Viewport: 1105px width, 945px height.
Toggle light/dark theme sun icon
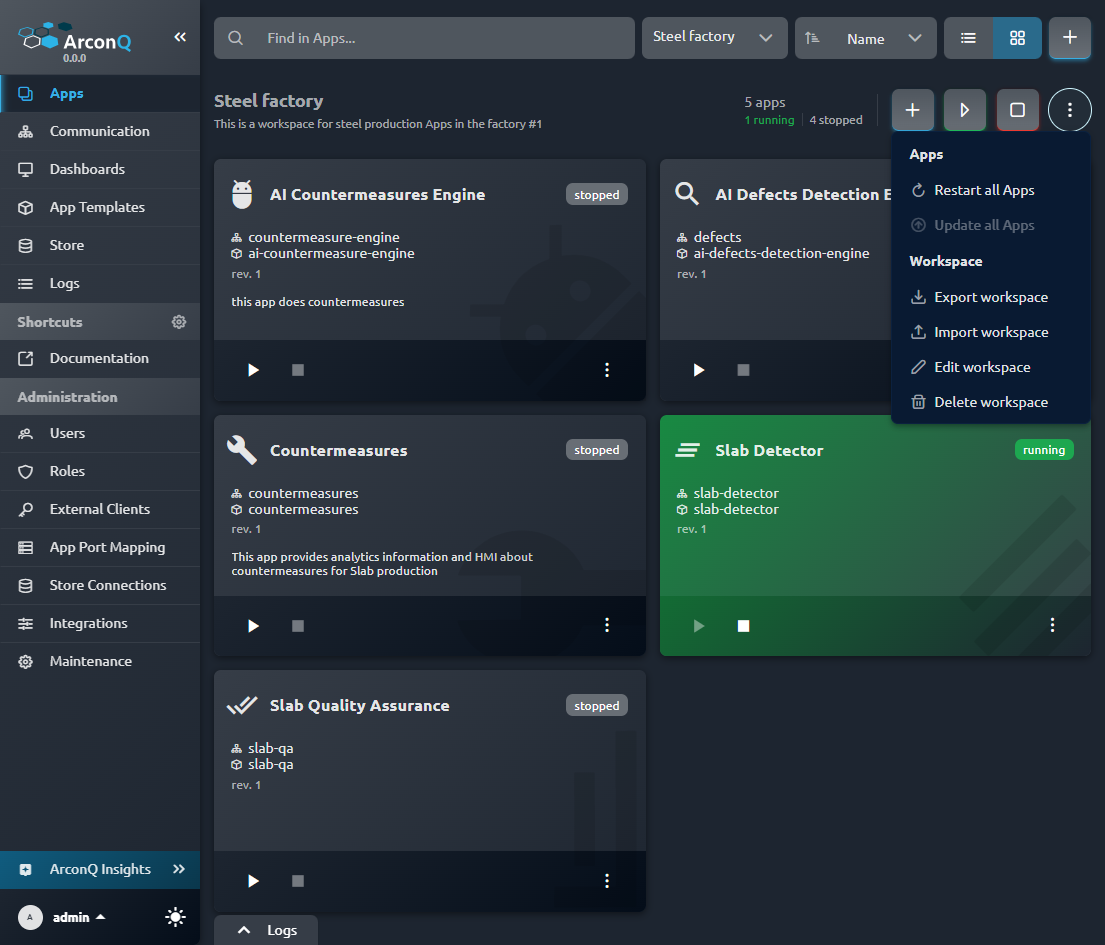point(176,917)
